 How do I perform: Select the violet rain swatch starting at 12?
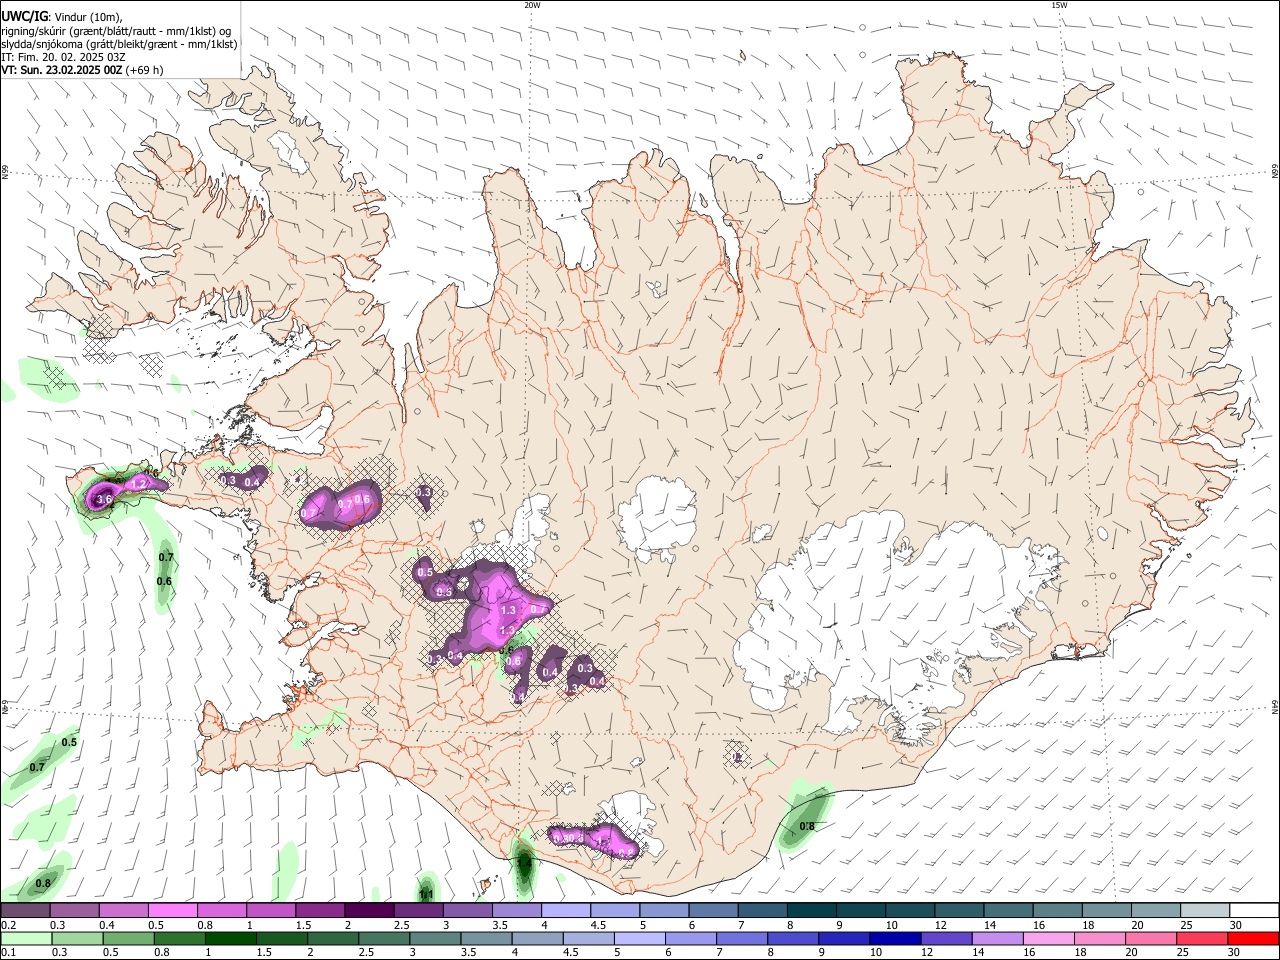944,938
